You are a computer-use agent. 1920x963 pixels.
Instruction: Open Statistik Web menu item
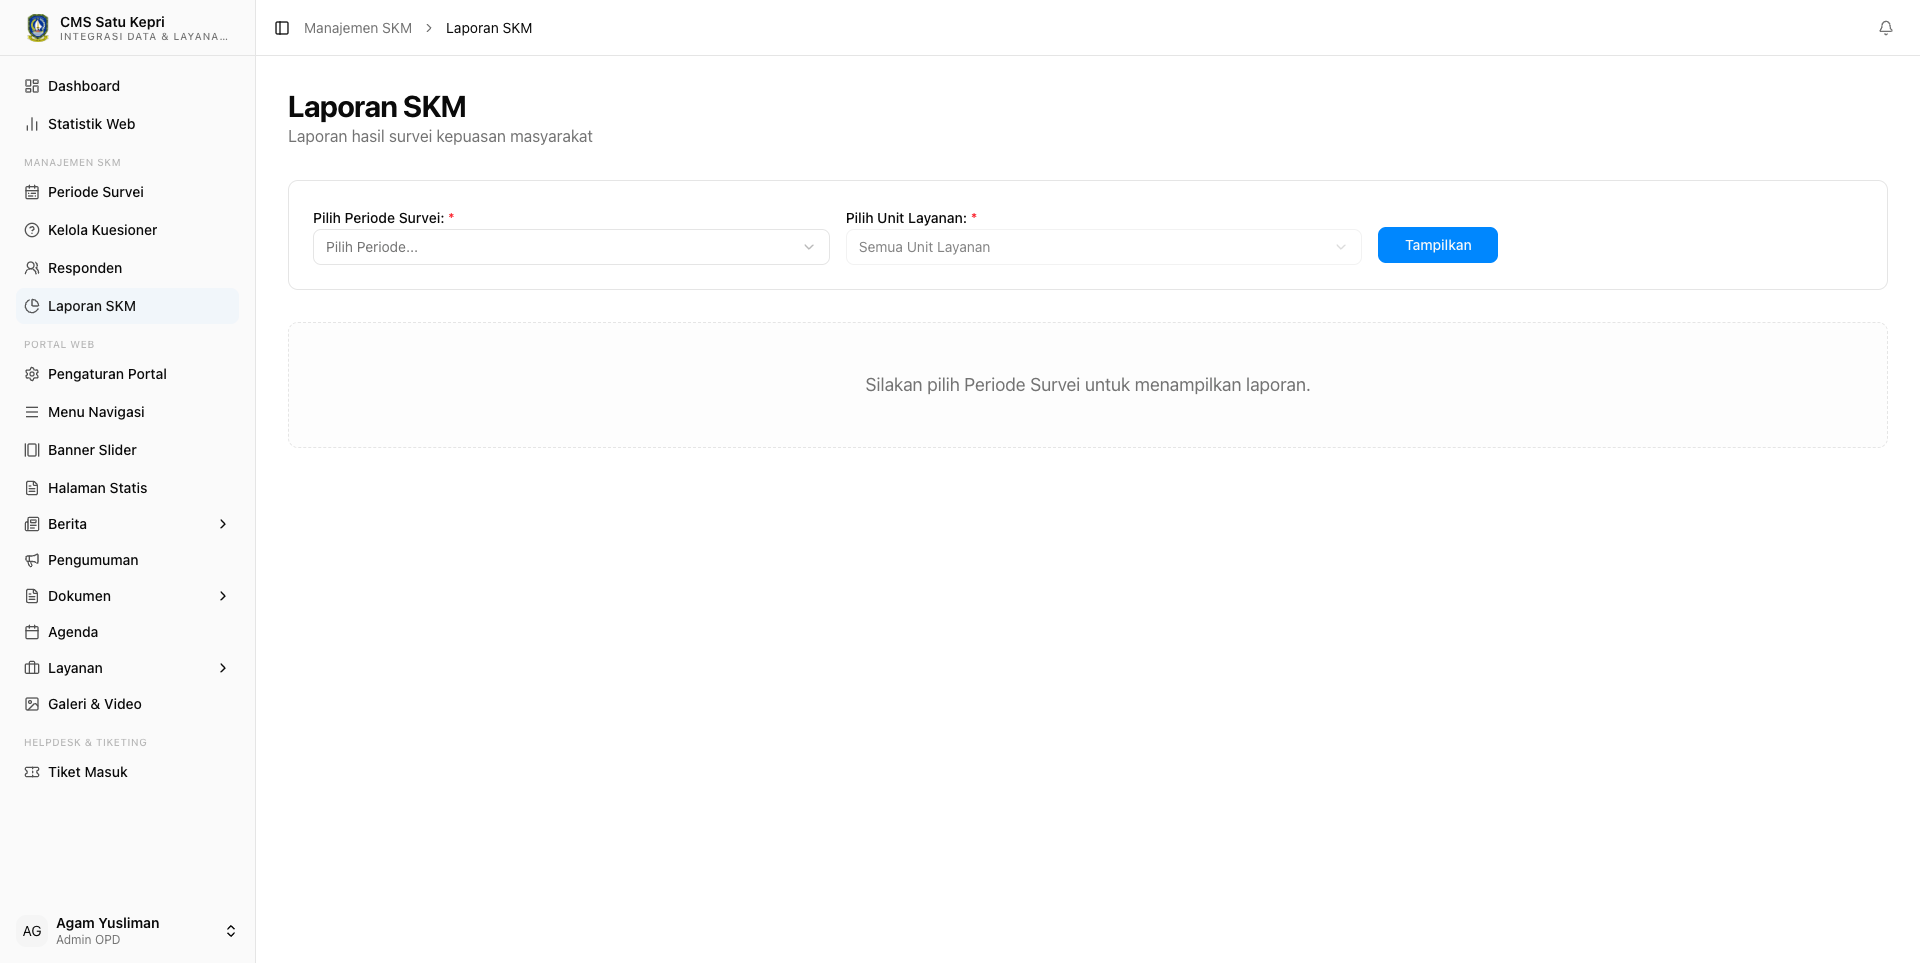tap(127, 124)
